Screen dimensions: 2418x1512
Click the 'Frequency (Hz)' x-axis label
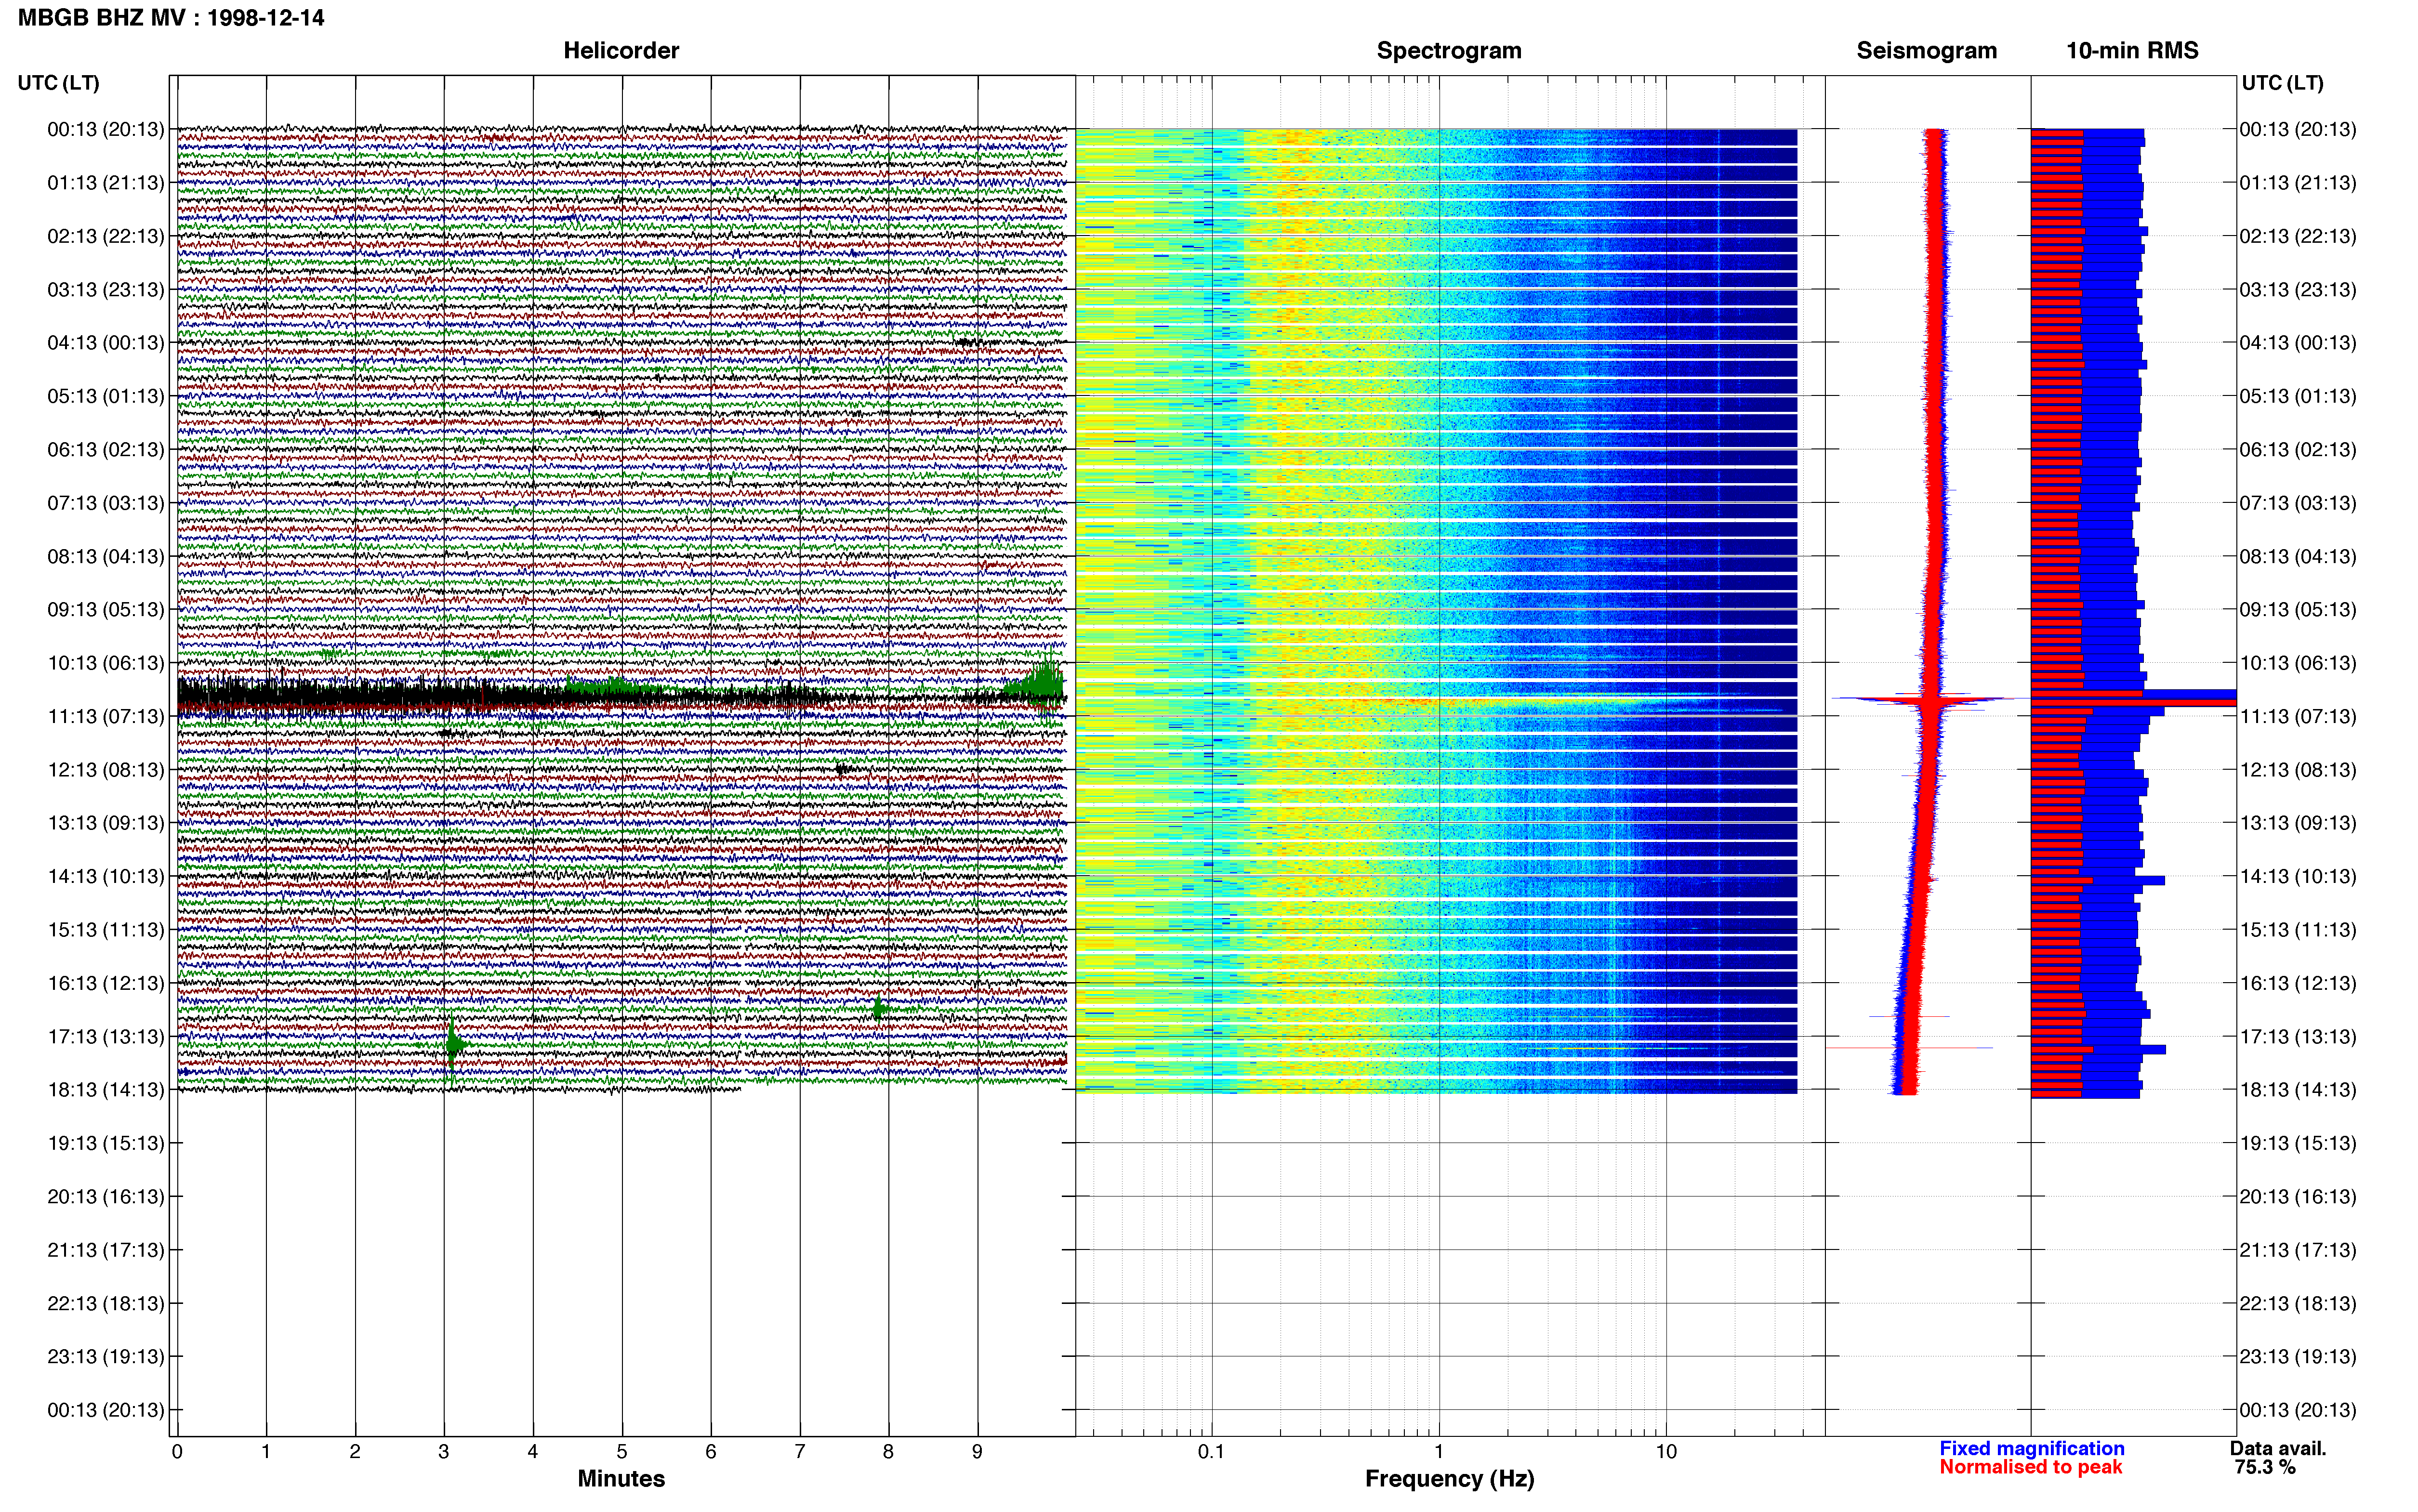coord(1449,1479)
